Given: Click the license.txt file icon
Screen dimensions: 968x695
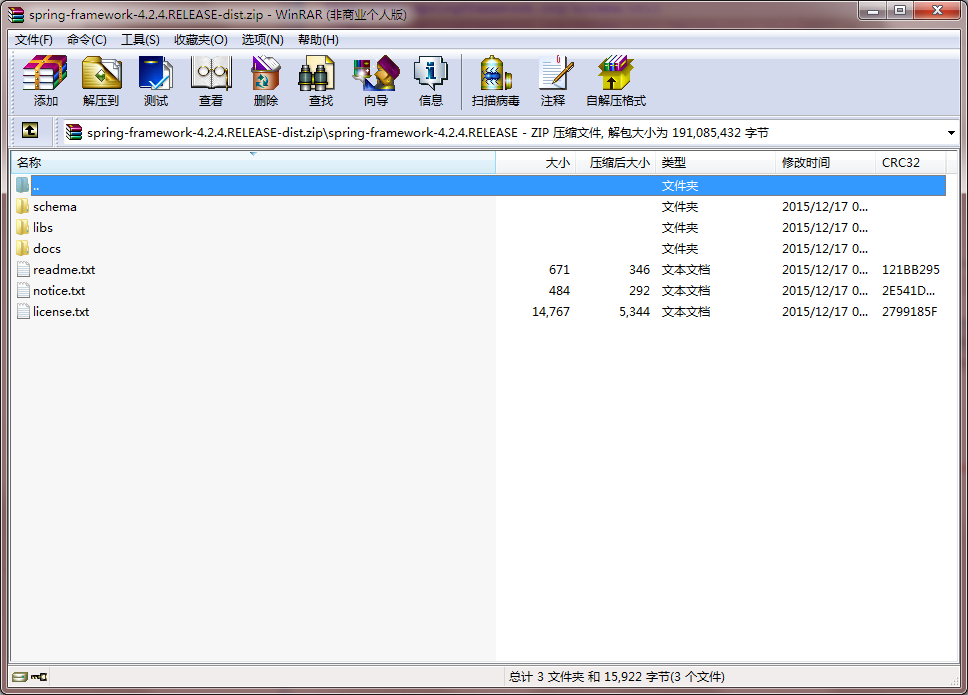Looking at the screenshot, I should tap(23, 311).
